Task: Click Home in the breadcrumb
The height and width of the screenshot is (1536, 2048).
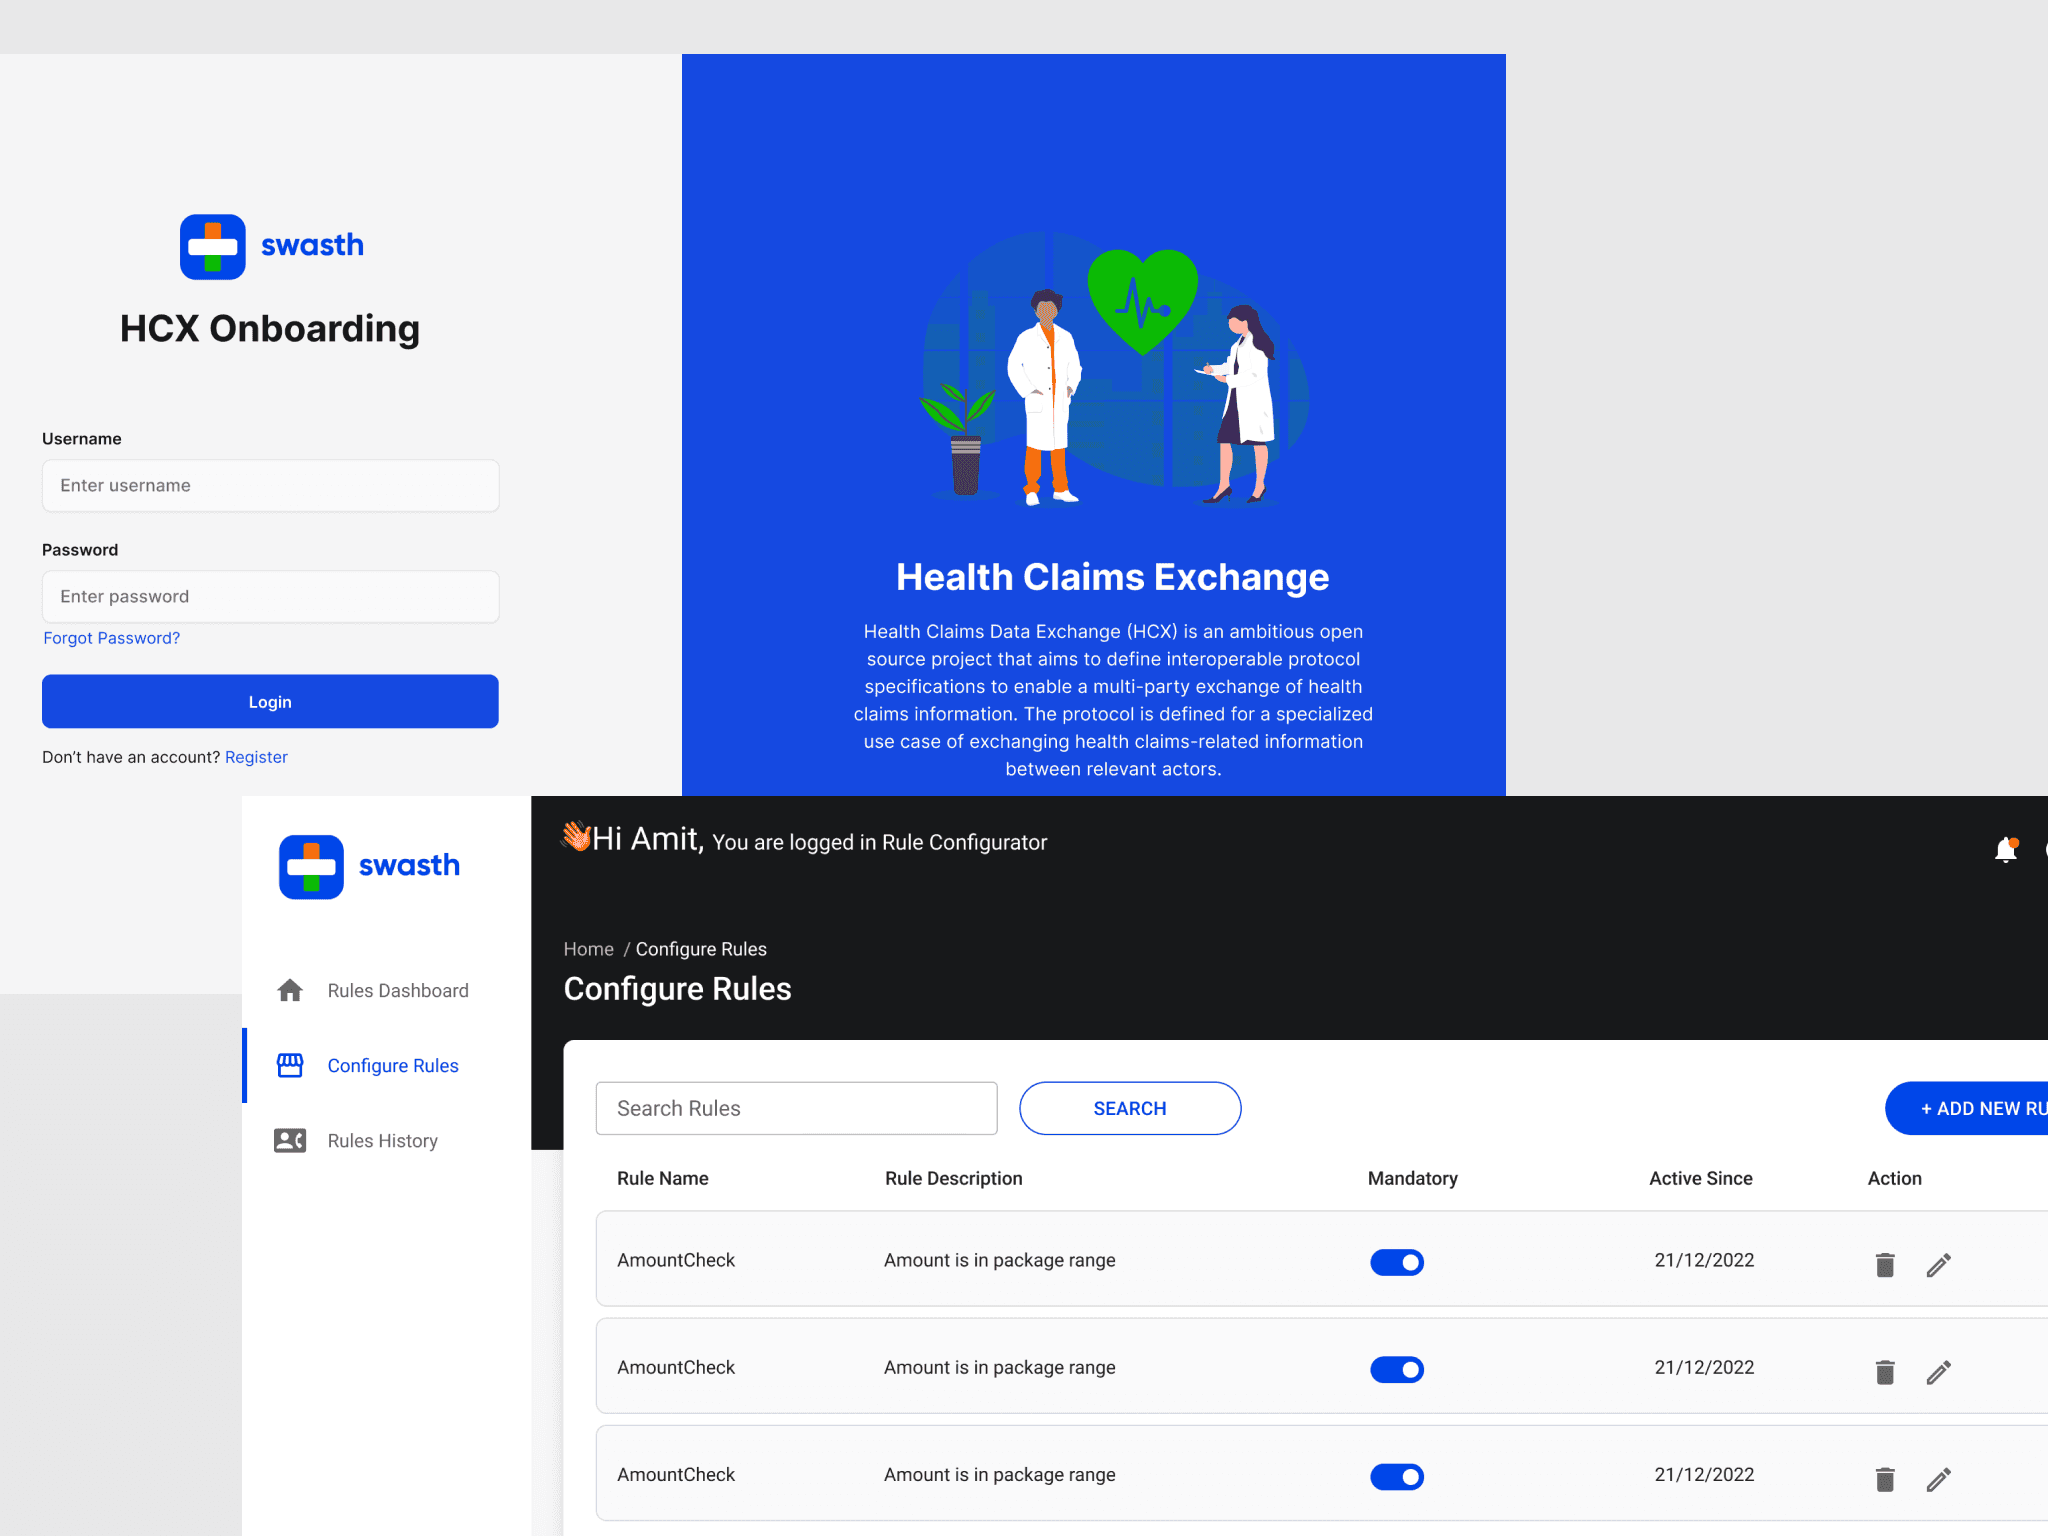Action: pos(588,949)
